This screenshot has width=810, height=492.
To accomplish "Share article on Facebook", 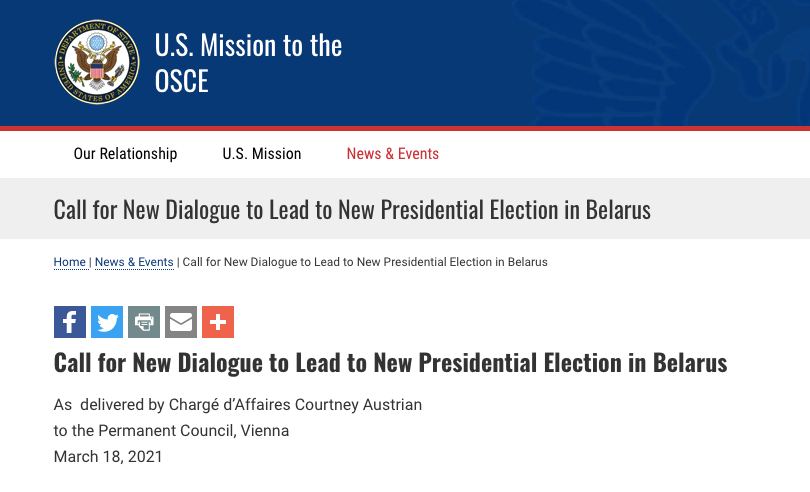I will pos(70,322).
